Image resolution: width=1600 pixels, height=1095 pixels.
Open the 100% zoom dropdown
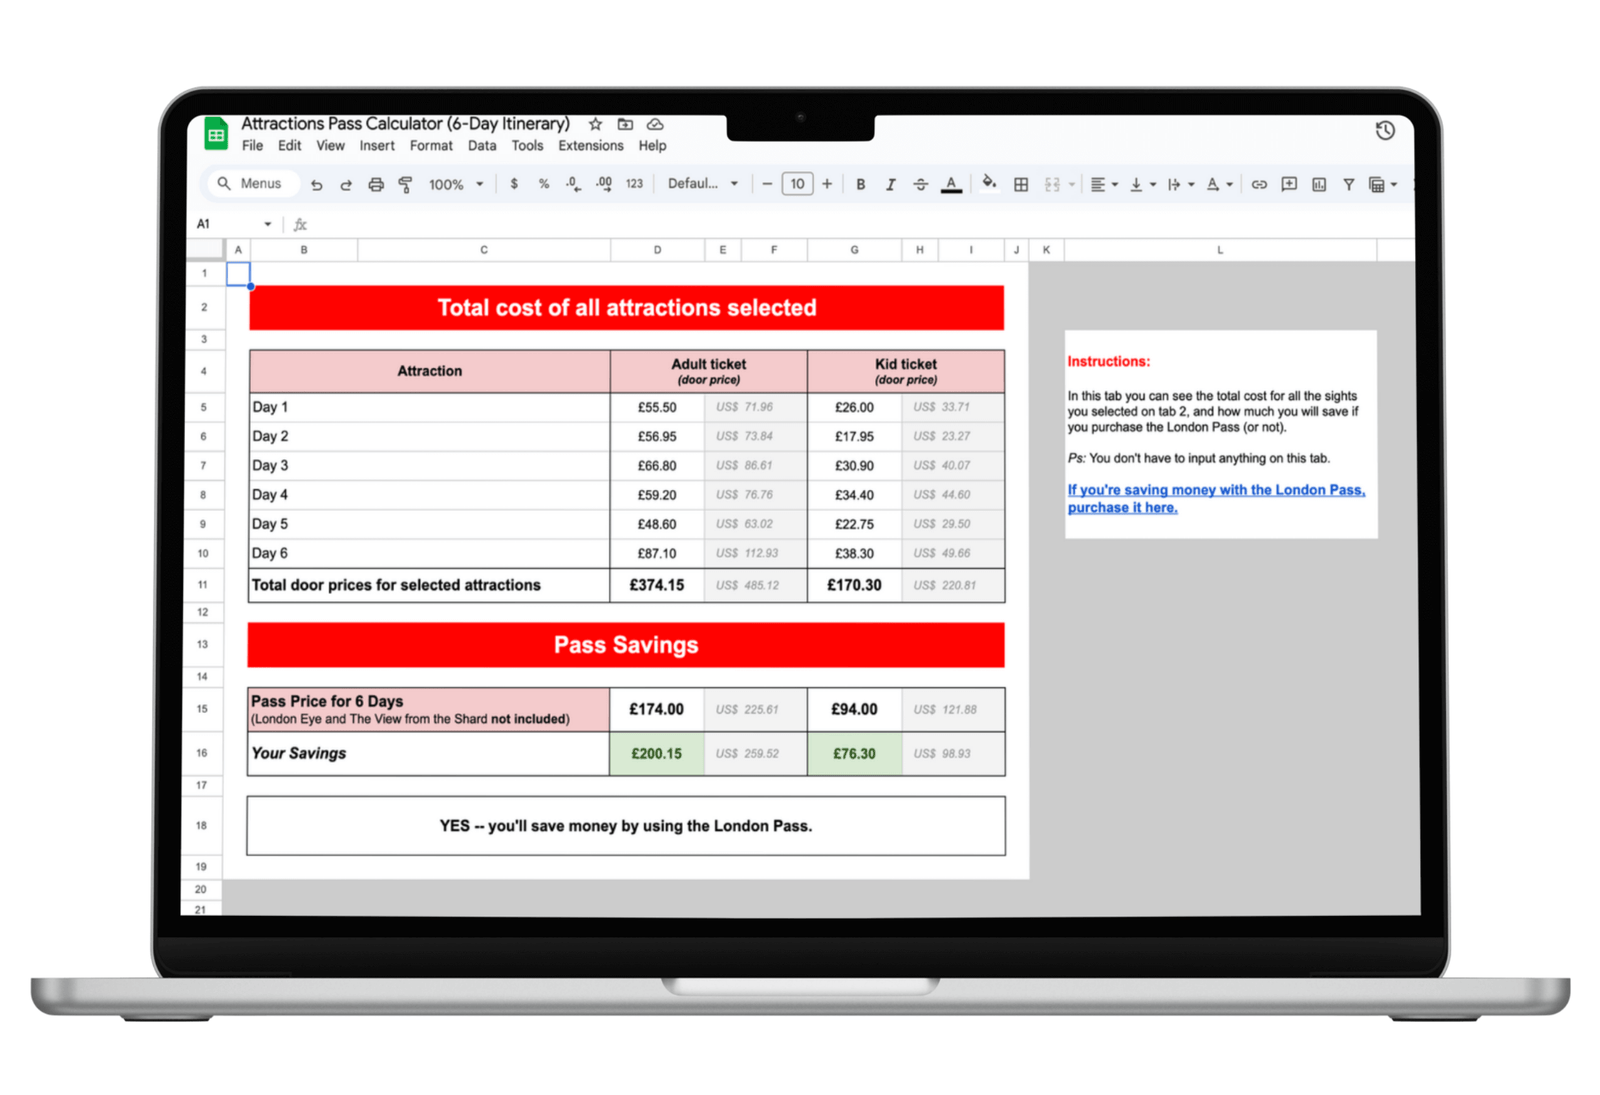click(456, 185)
